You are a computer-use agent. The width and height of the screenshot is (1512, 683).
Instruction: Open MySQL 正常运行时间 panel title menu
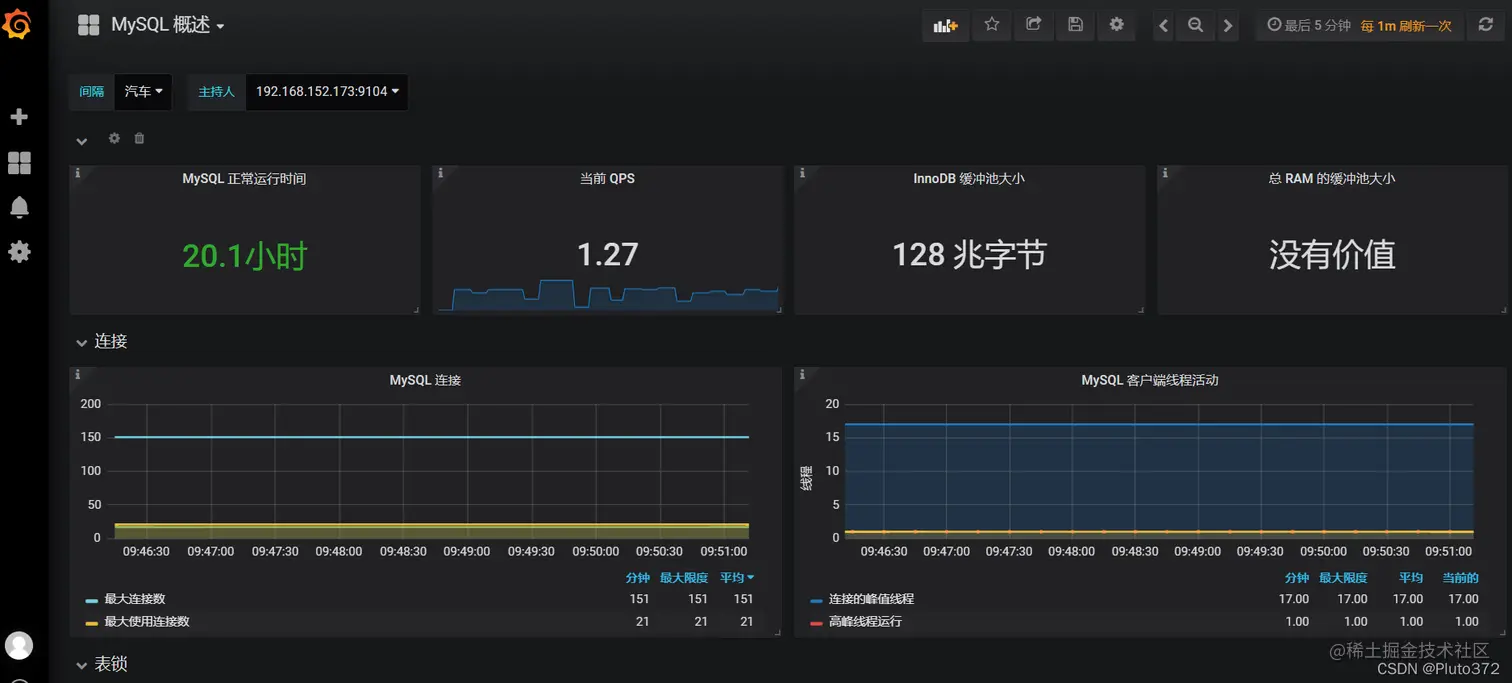click(x=244, y=179)
